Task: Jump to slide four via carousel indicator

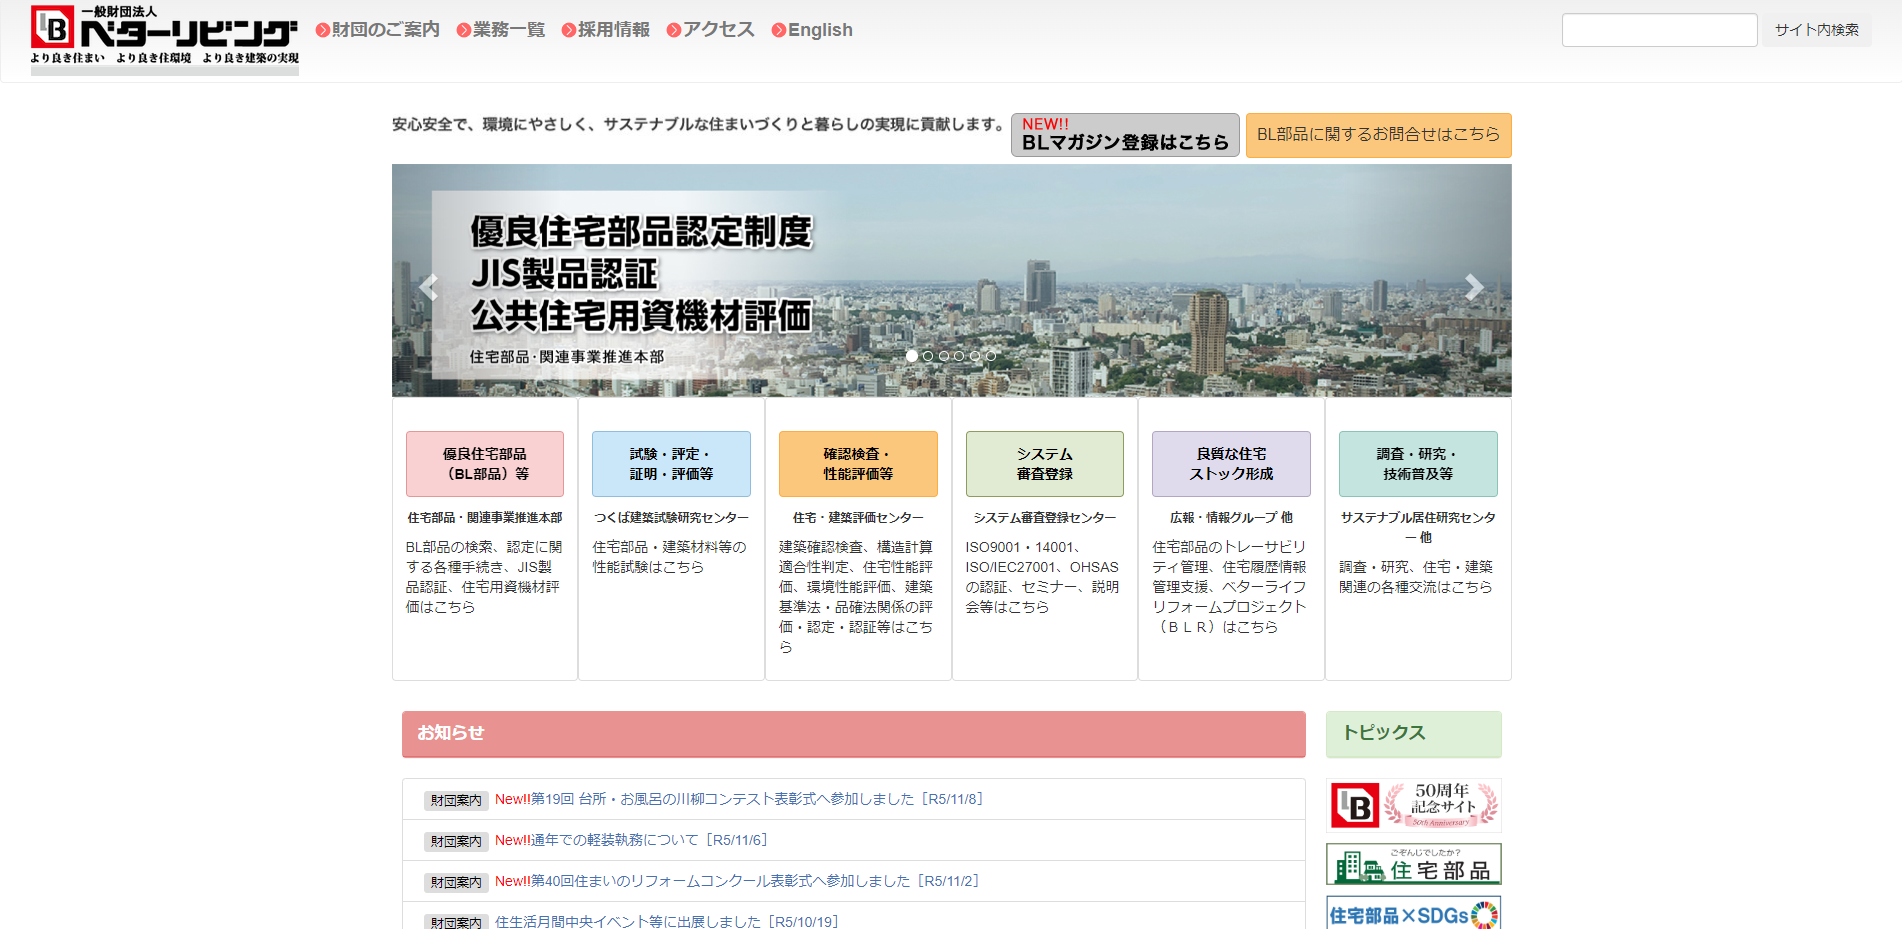Action: coord(960,355)
